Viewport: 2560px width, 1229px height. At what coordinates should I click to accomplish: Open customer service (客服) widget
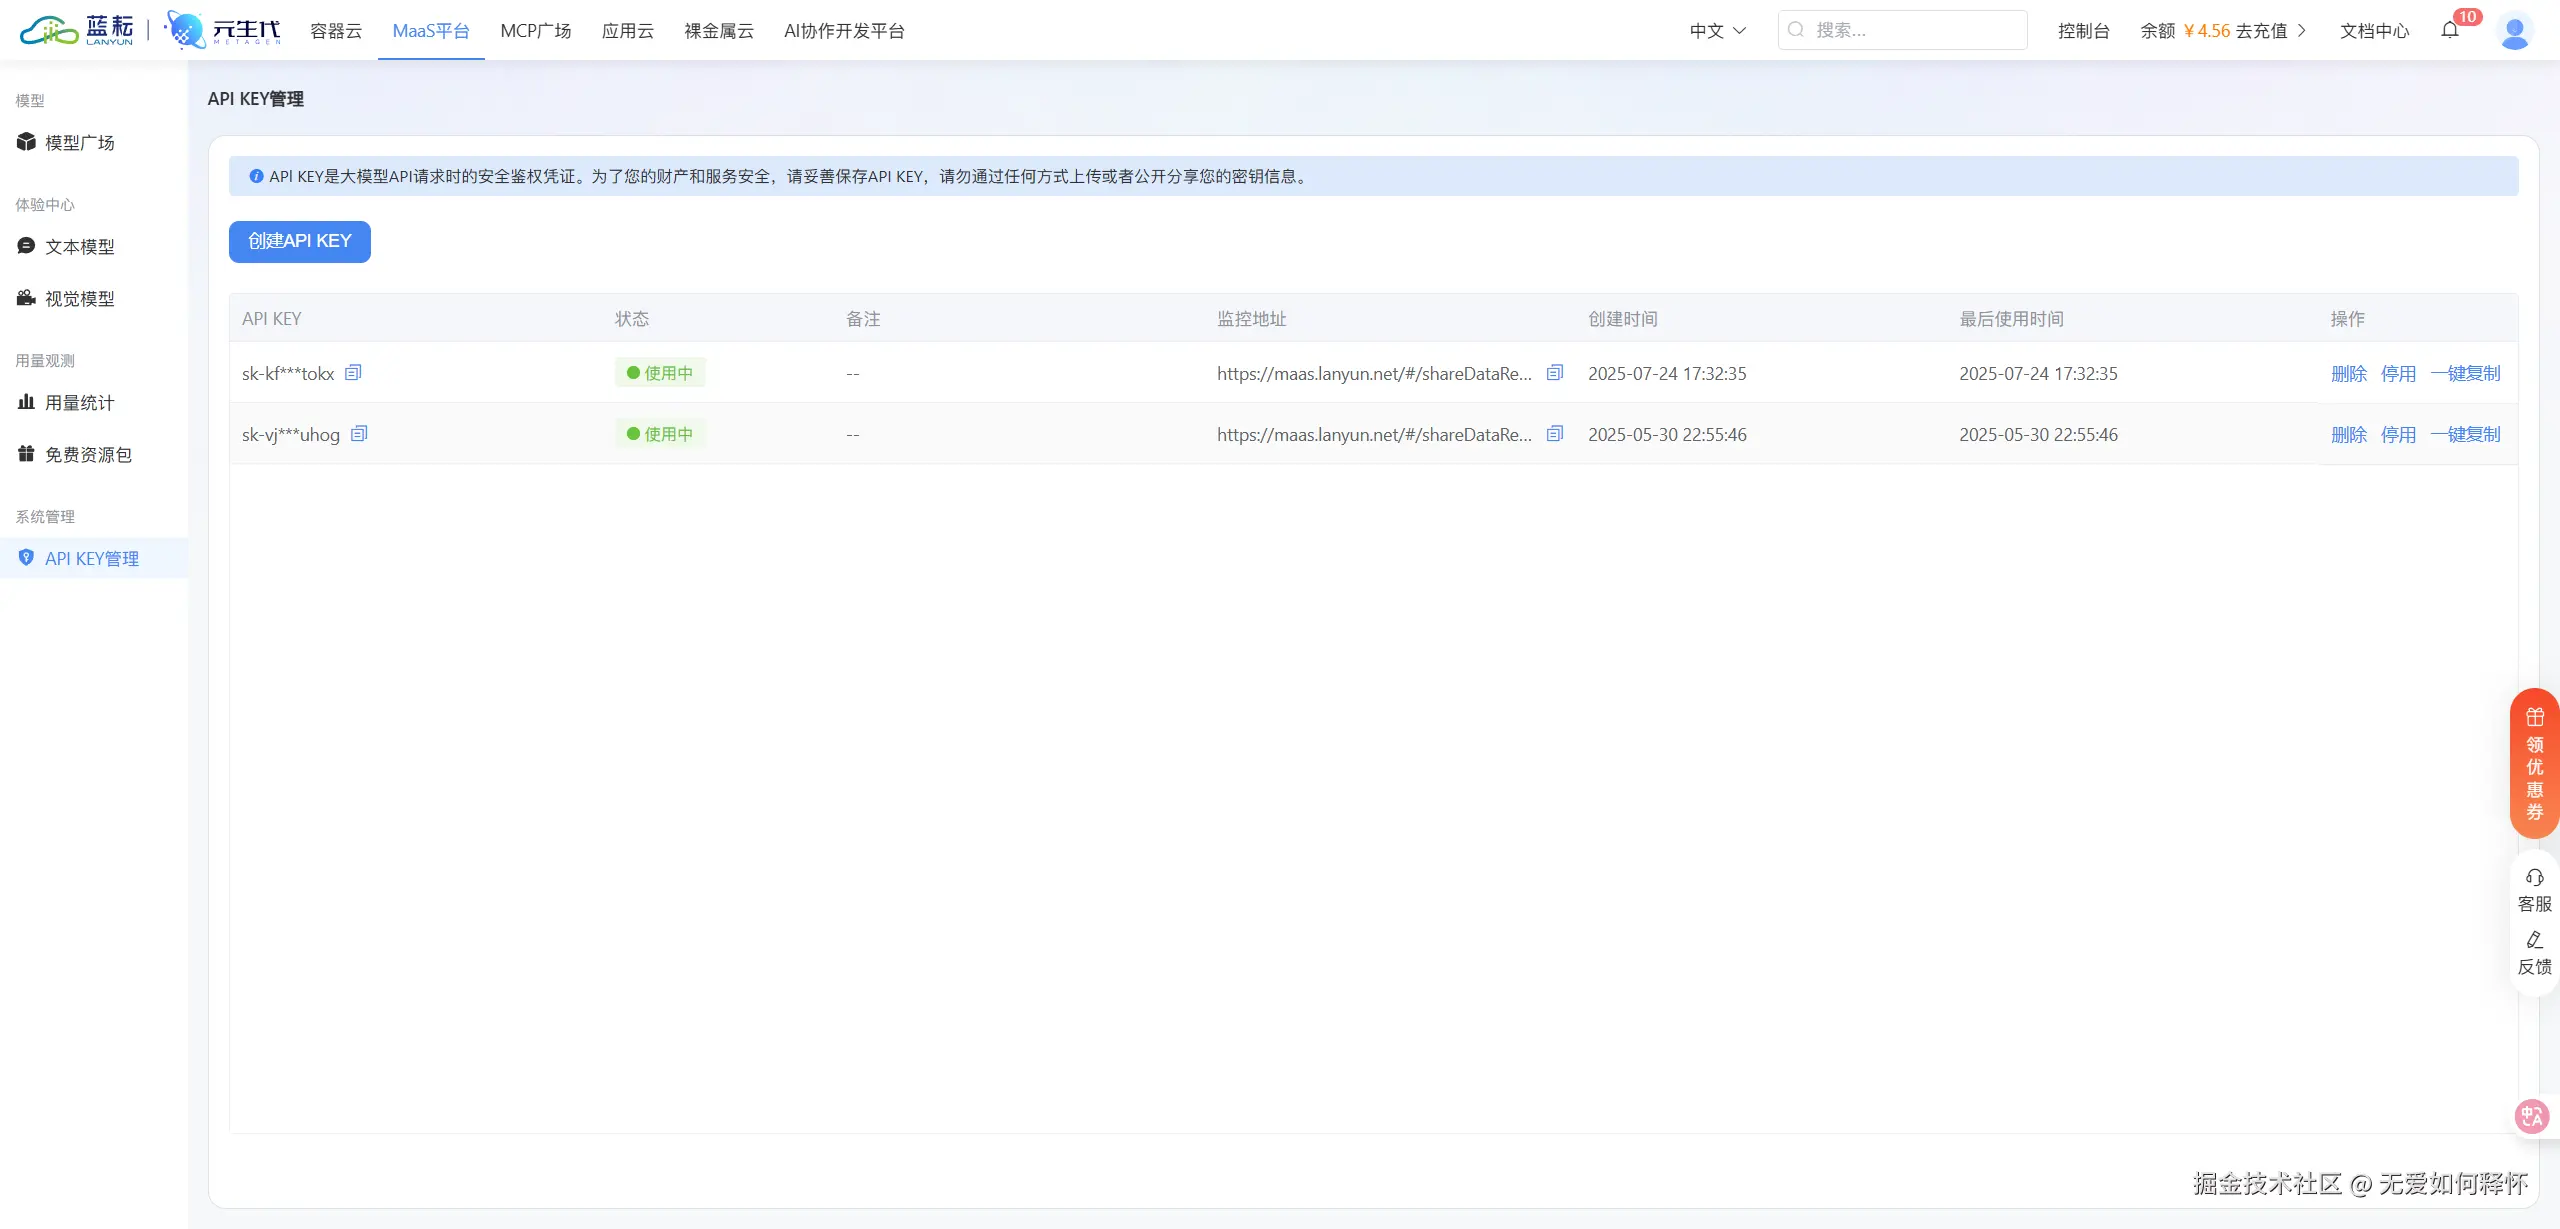point(2534,889)
